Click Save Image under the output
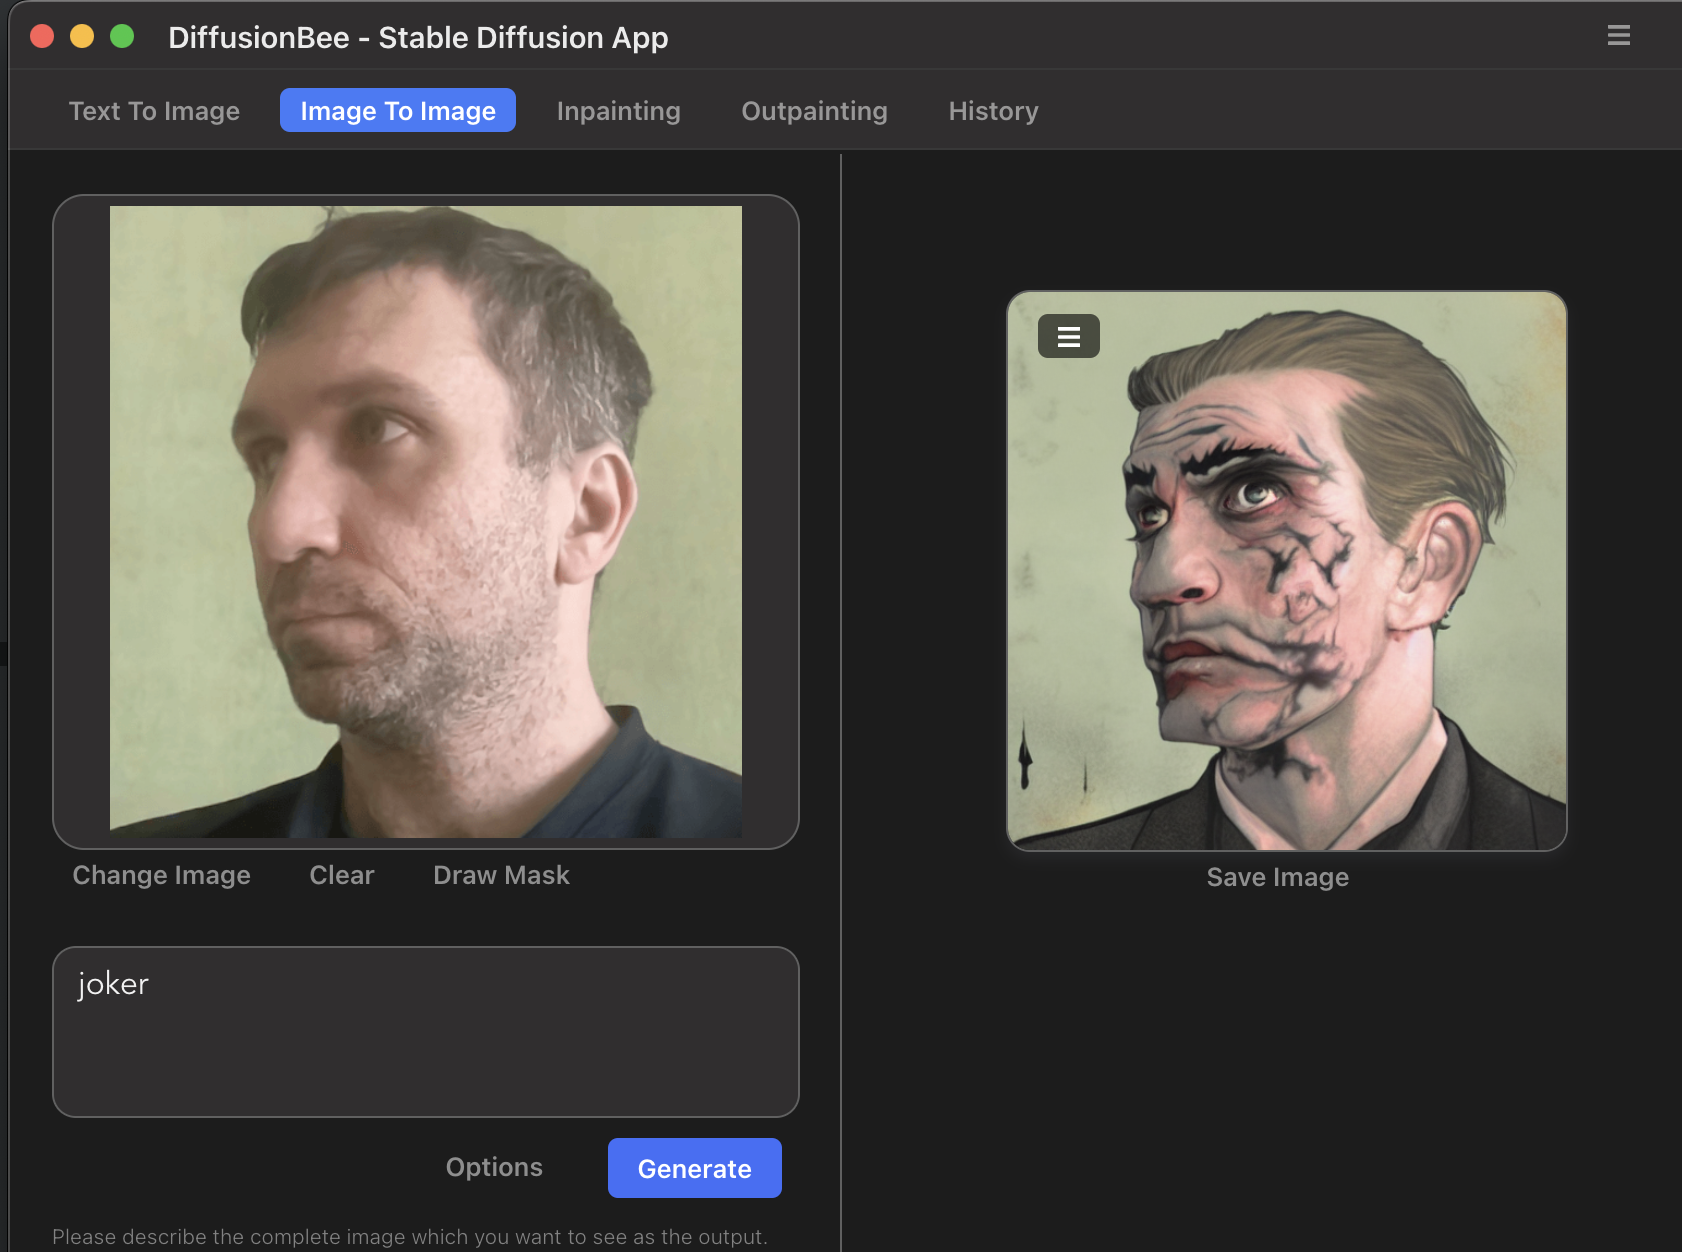Viewport: 1682px width, 1252px height. tap(1277, 877)
